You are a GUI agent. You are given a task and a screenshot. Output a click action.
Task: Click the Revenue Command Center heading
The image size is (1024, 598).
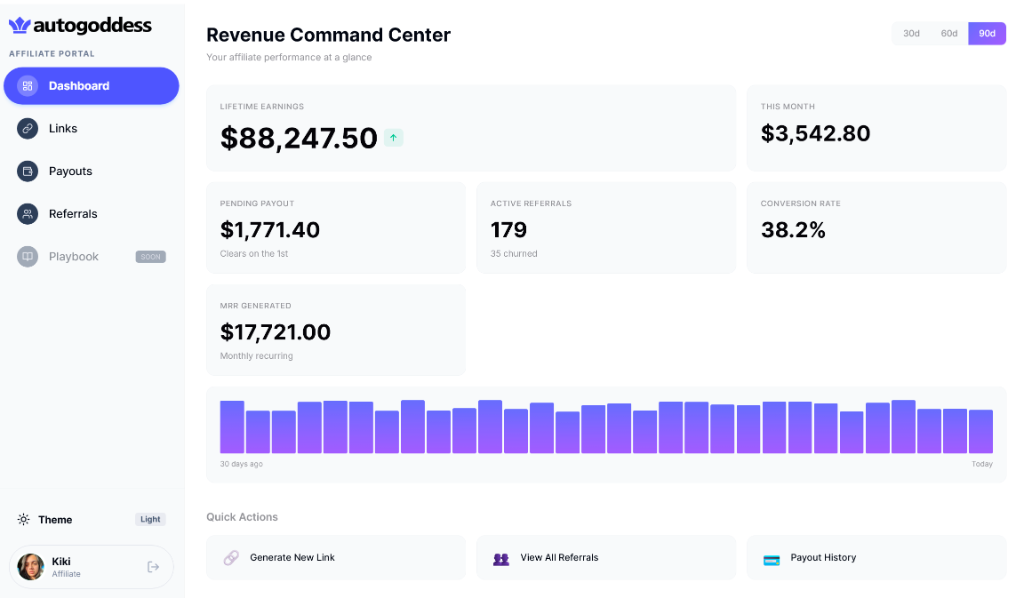[328, 35]
